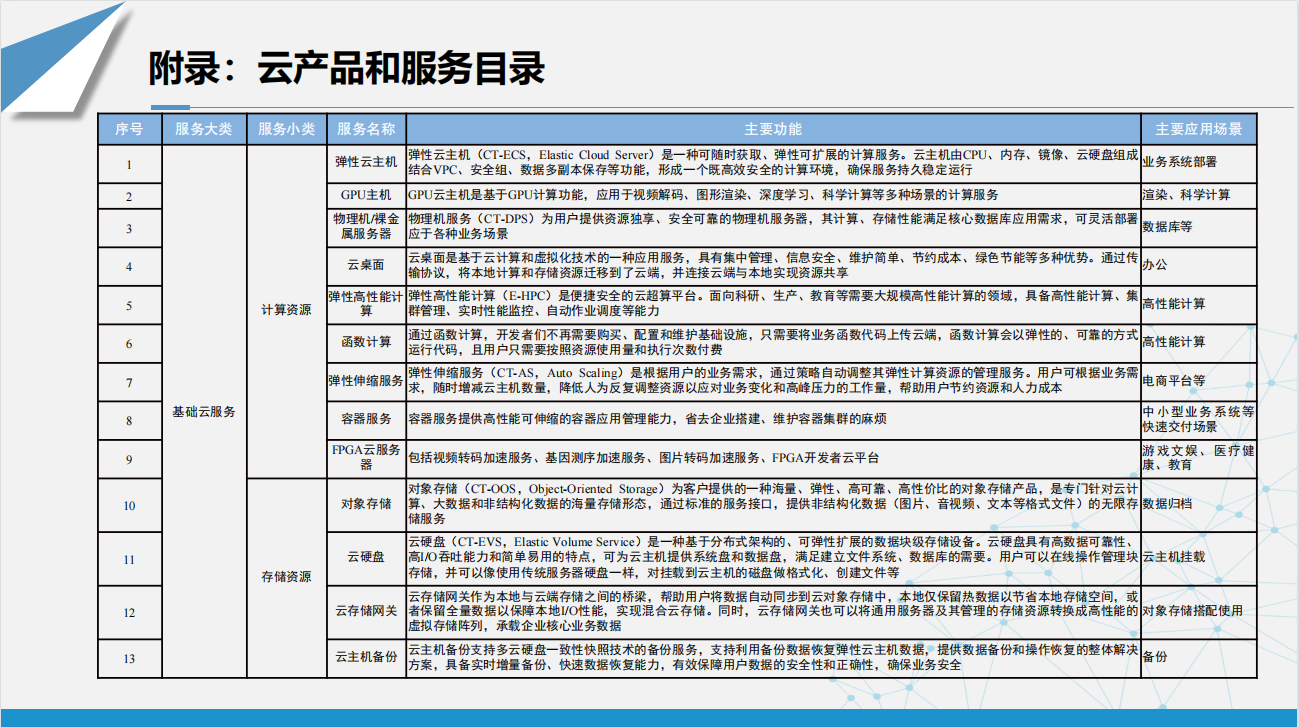The height and width of the screenshot is (727, 1299).
Task: Click the GPU主机 service name cell
Action: click(366, 194)
